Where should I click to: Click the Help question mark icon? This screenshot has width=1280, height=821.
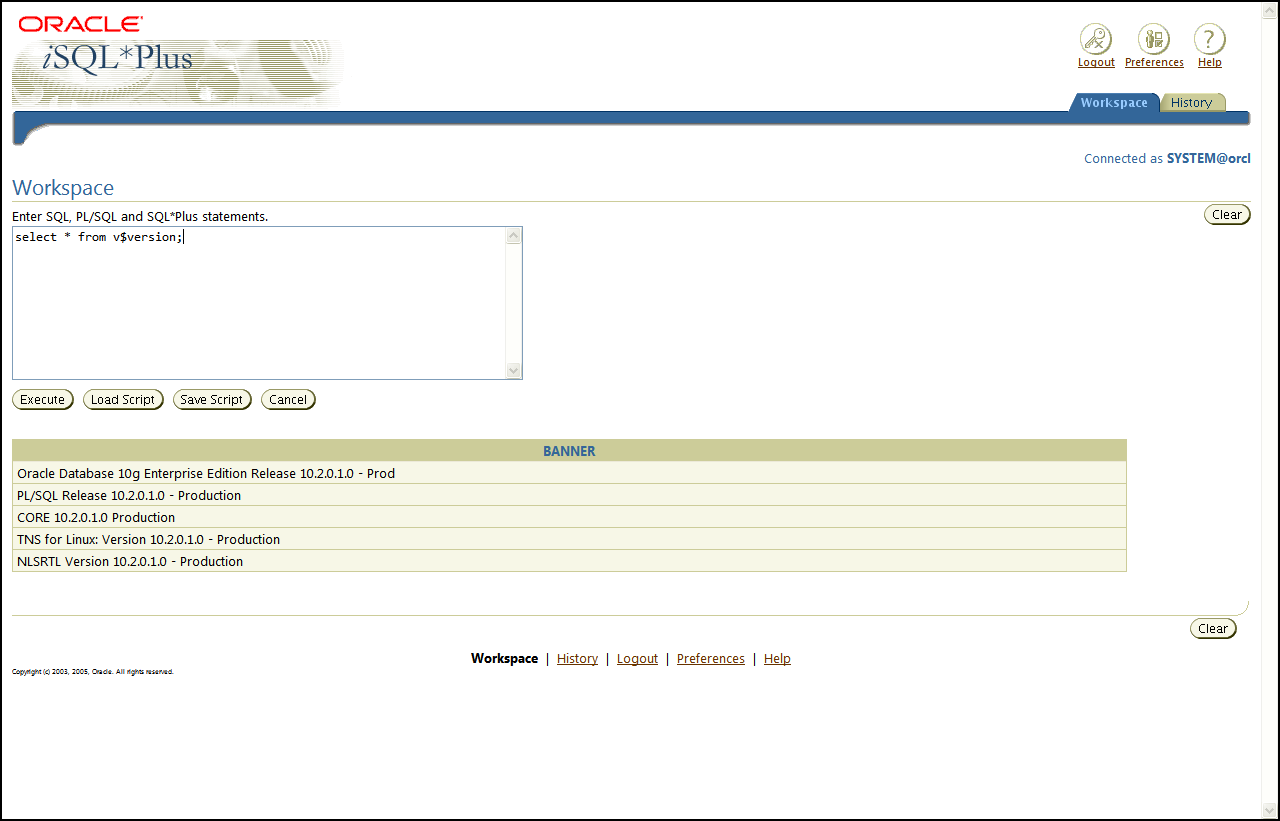click(x=1210, y=40)
